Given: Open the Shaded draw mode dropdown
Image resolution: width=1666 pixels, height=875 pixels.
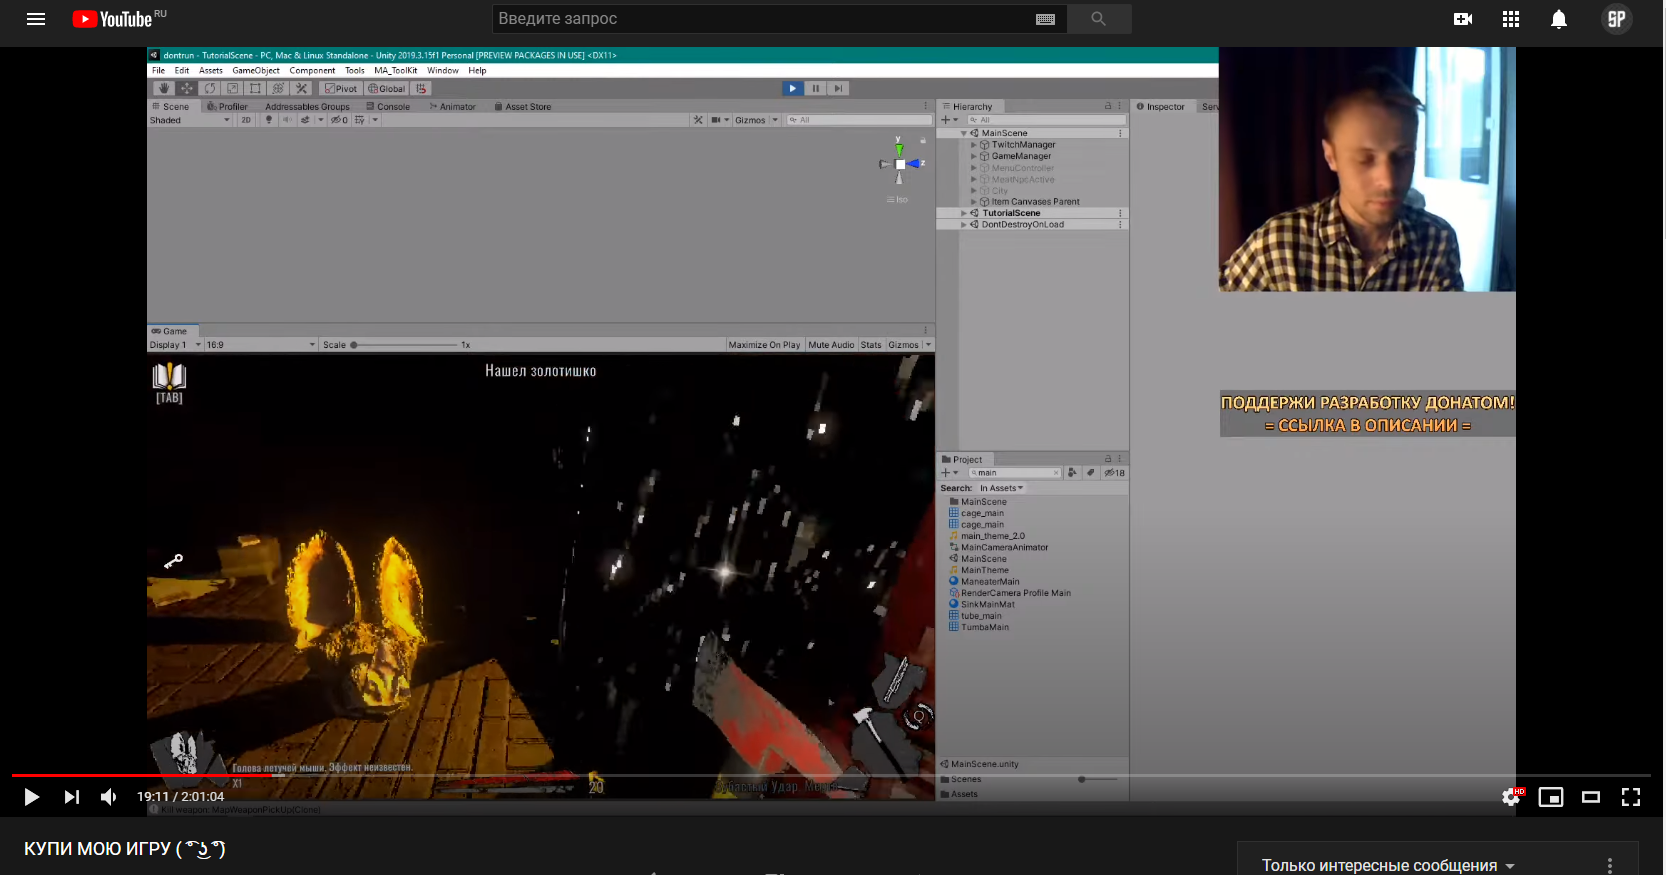Looking at the screenshot, I should pyautogui.click(x=190, y=120).
